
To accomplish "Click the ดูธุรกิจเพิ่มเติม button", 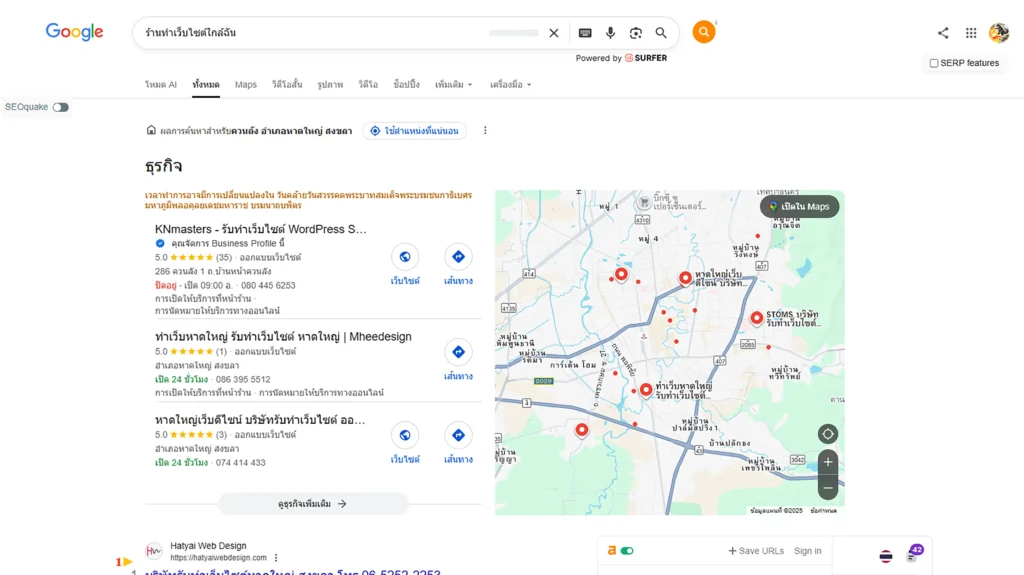I will point(313,504).
